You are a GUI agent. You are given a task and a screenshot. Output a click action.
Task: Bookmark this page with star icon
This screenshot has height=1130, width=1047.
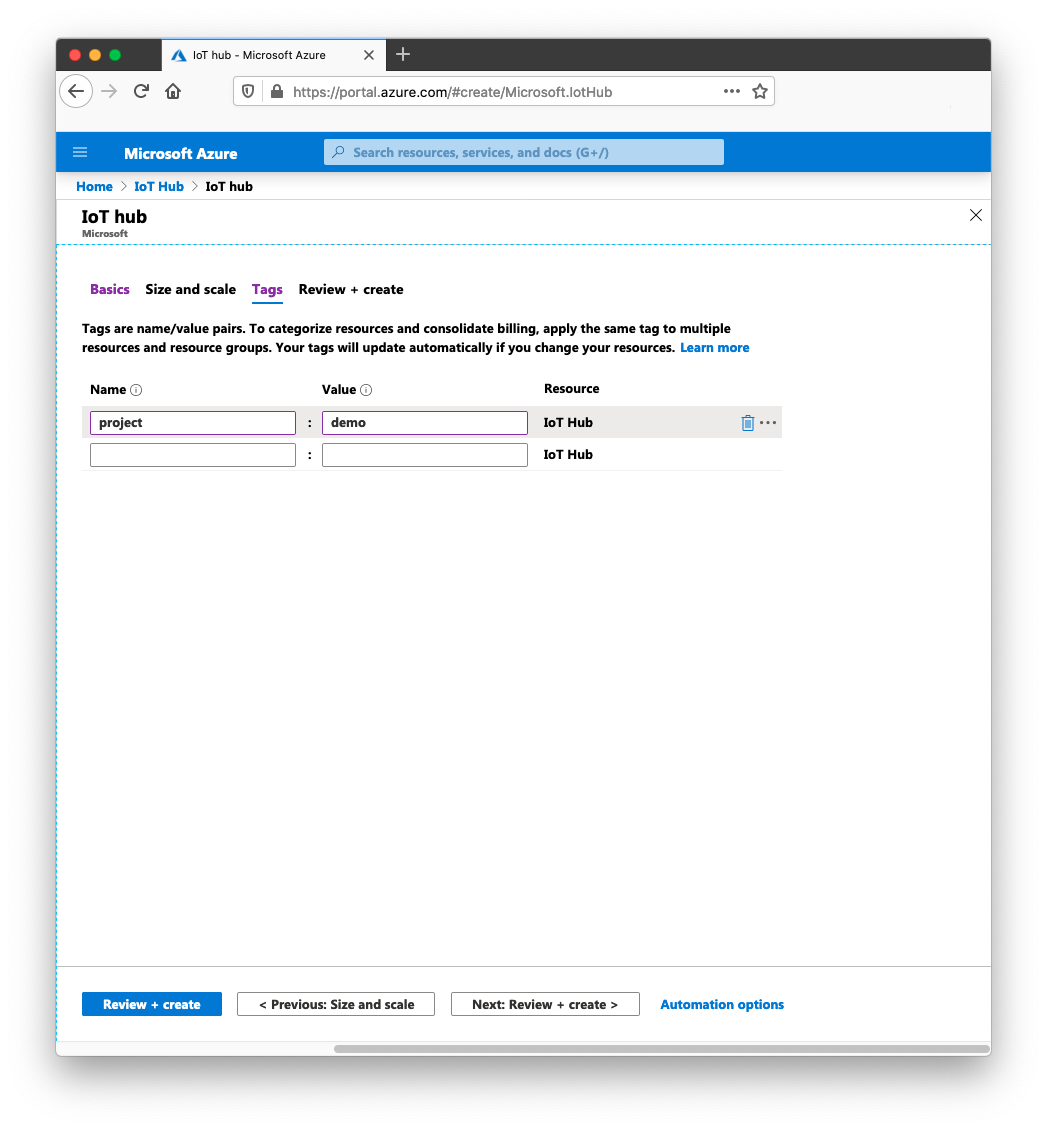pos(759,92)
